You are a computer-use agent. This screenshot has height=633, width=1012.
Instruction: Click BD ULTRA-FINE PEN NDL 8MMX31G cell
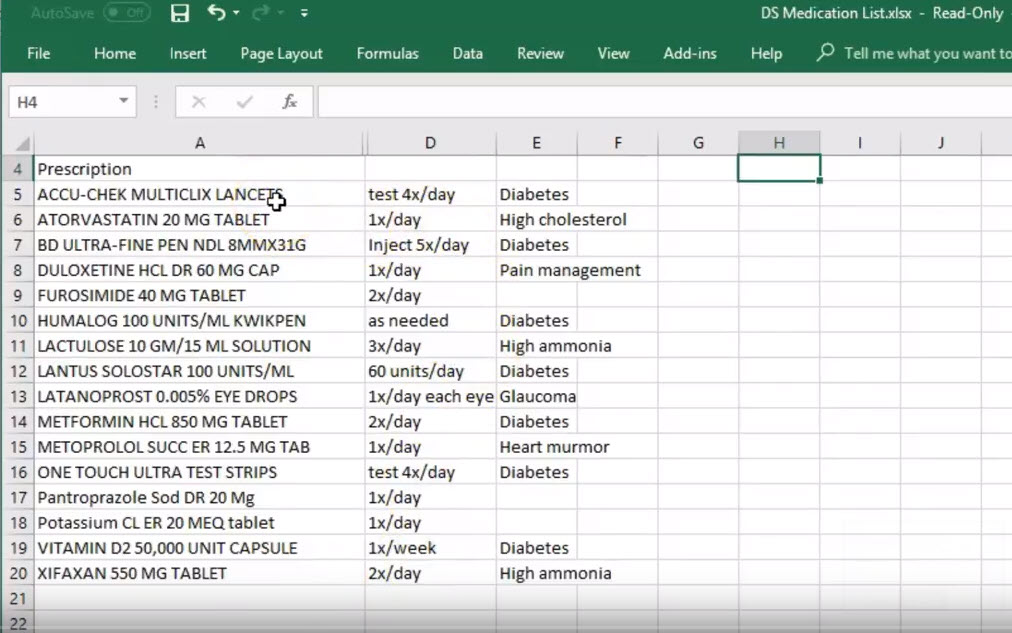coord(199,245)
